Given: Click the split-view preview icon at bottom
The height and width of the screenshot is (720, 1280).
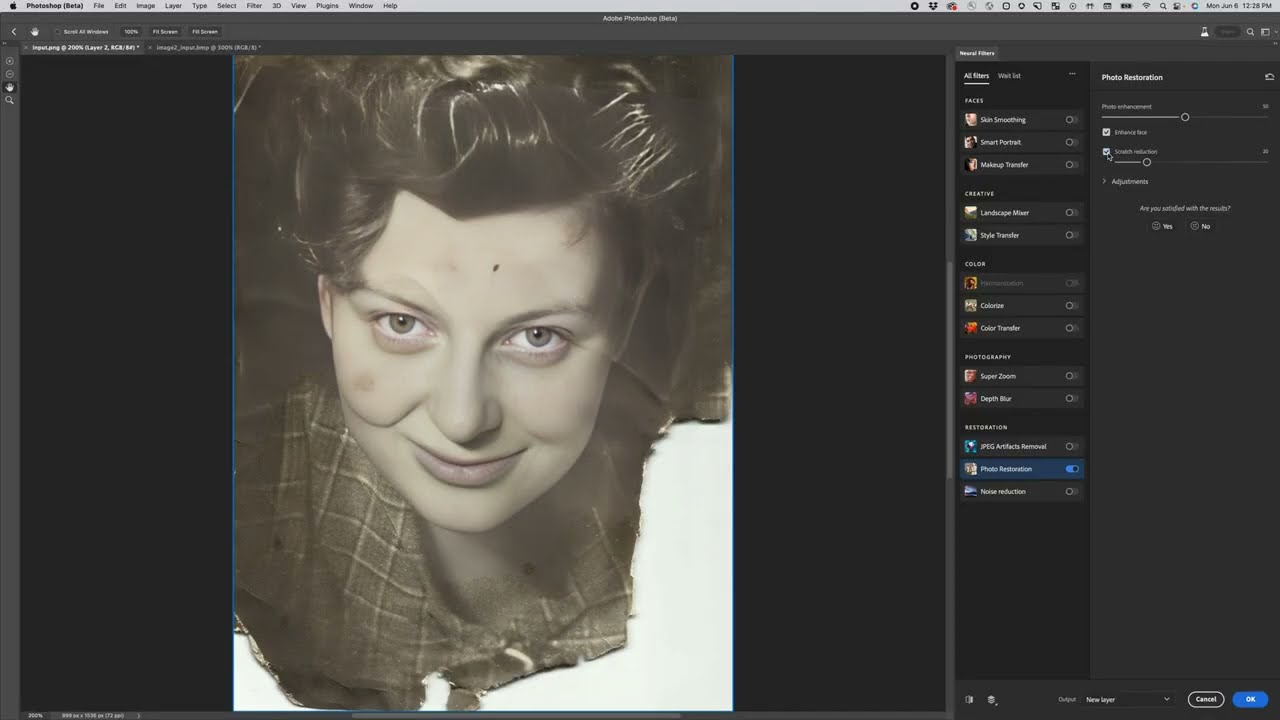Looking at the screenshot, I should coord(969,699).
